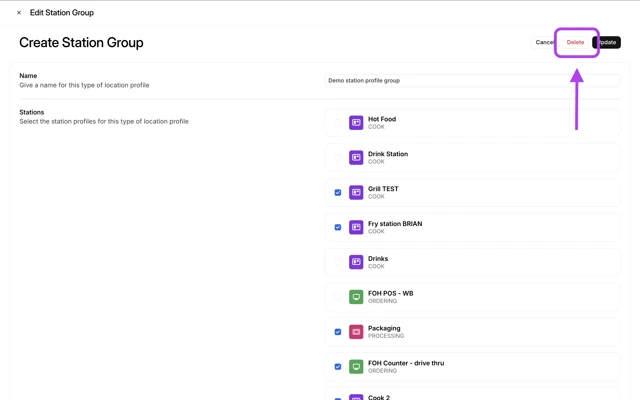Click the pink Packaging processing icon
Viewport: 640px width, 400px height.
click(356, 332)
